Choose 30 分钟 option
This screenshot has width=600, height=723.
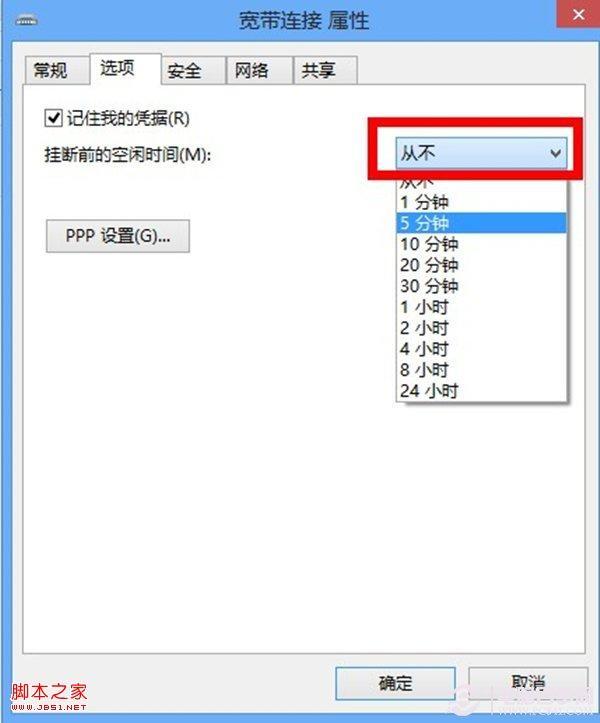tap(481, 286)
